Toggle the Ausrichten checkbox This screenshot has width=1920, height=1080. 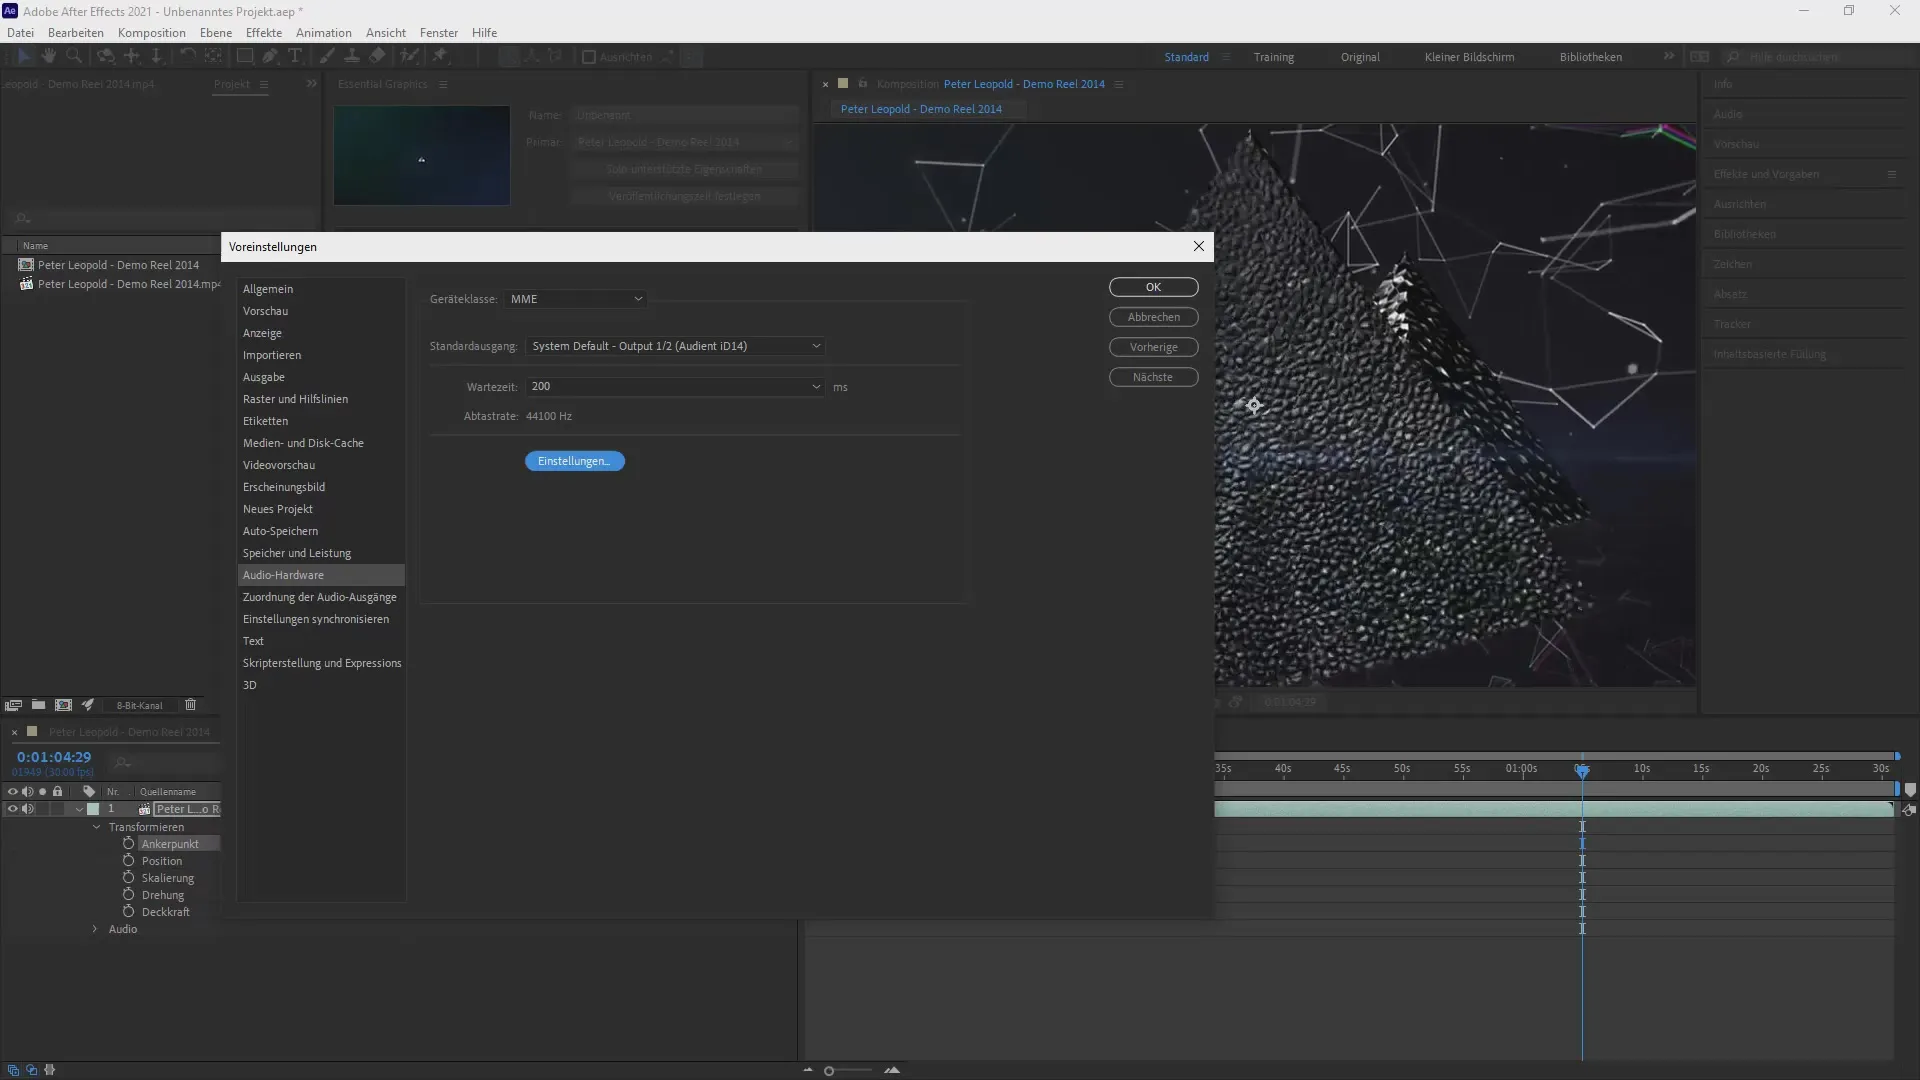click(589, 57)
